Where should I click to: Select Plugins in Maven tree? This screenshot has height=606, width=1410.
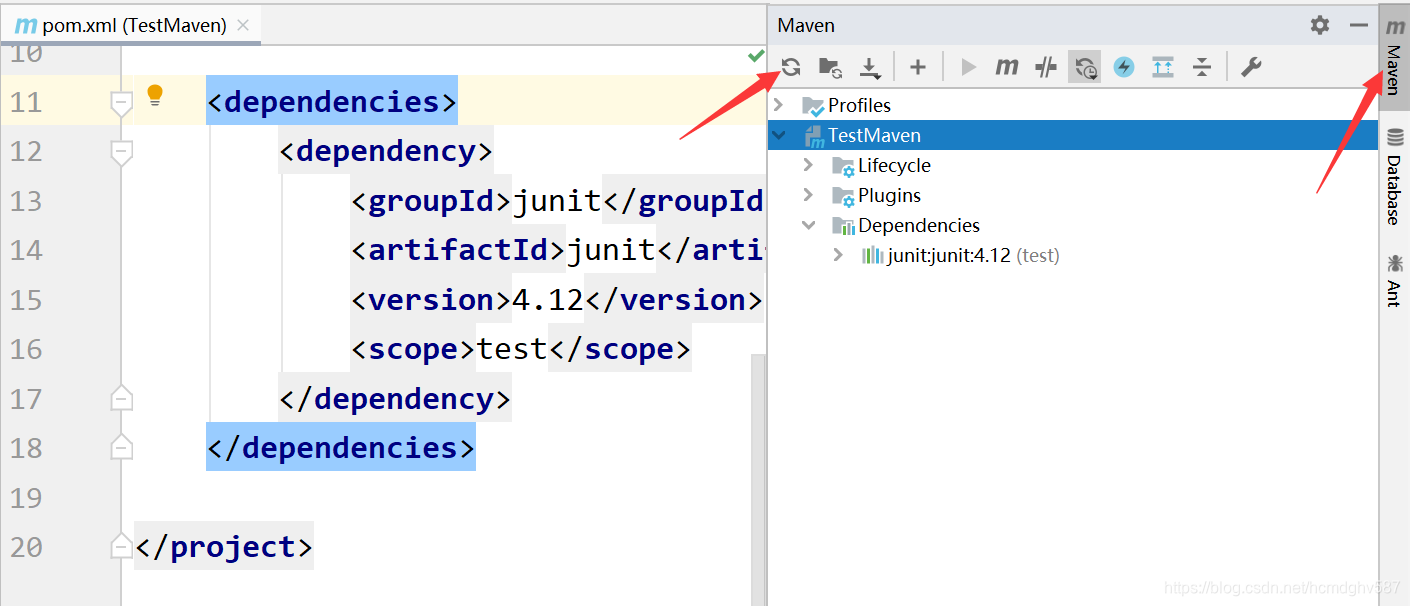pyautogui.click(x=889, y=195)
